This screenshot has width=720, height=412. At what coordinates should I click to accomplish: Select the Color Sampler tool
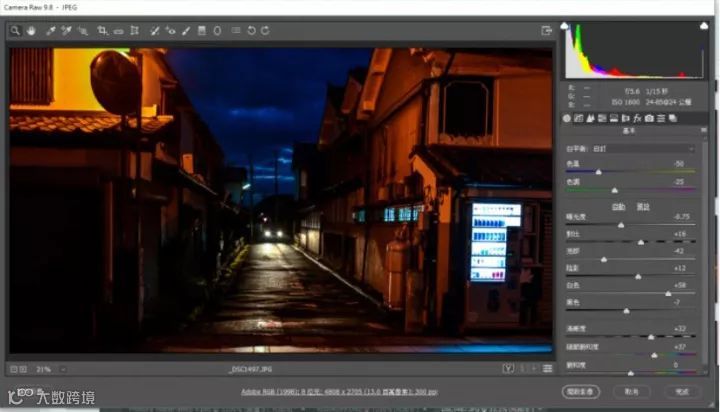[67, 31]
